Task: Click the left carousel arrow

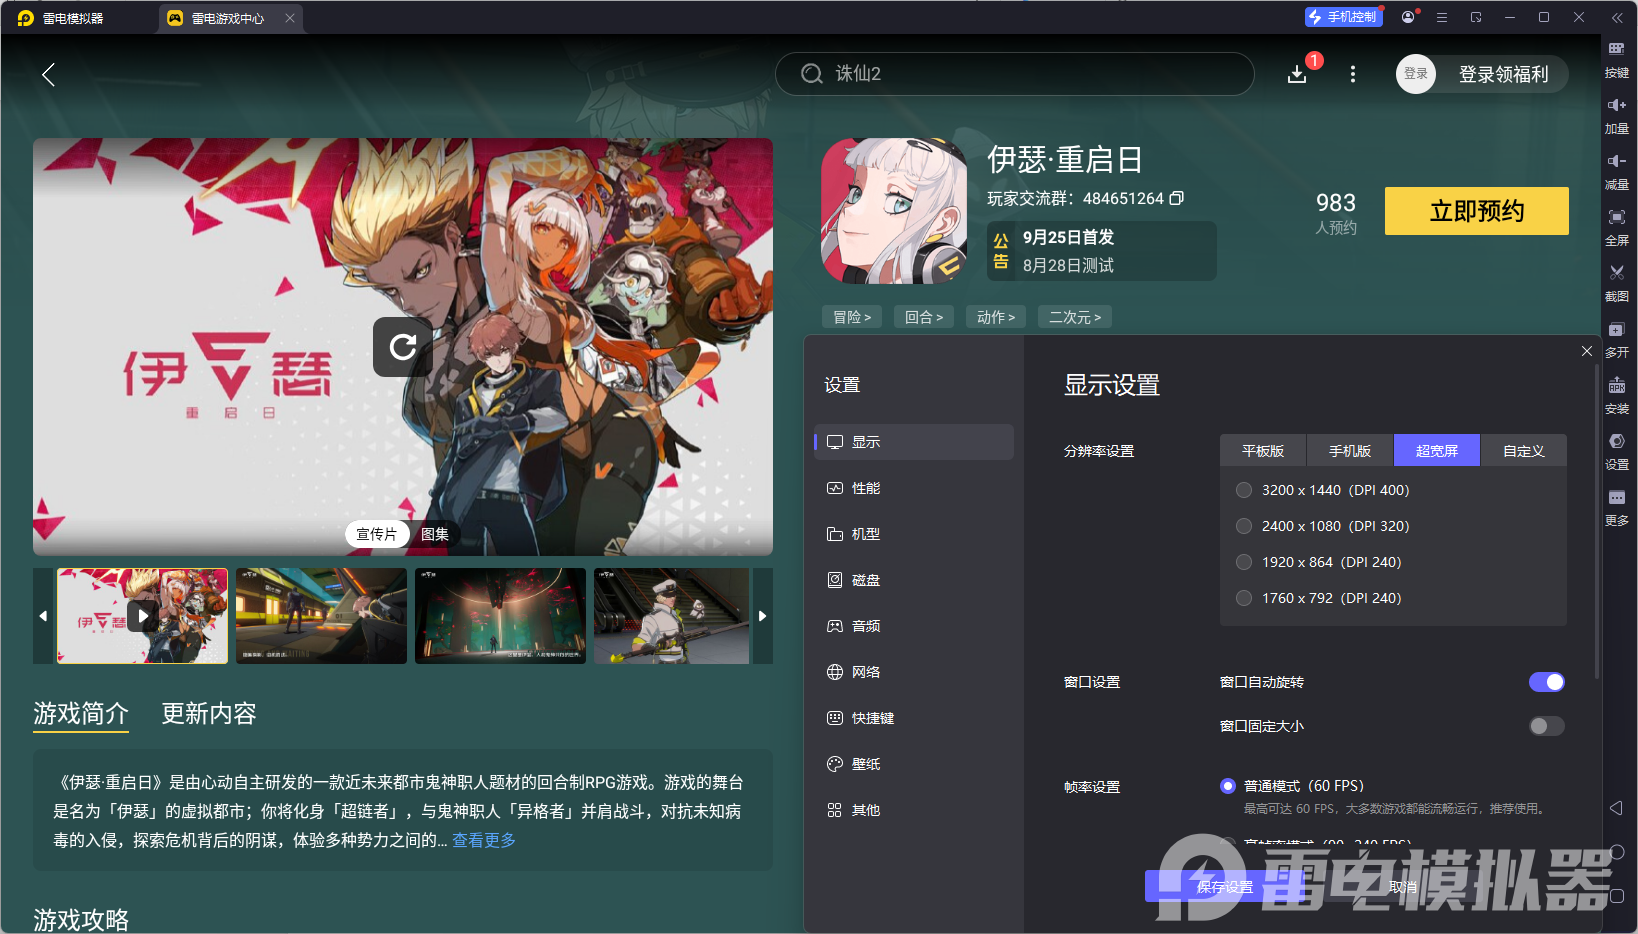Action: 42,616
